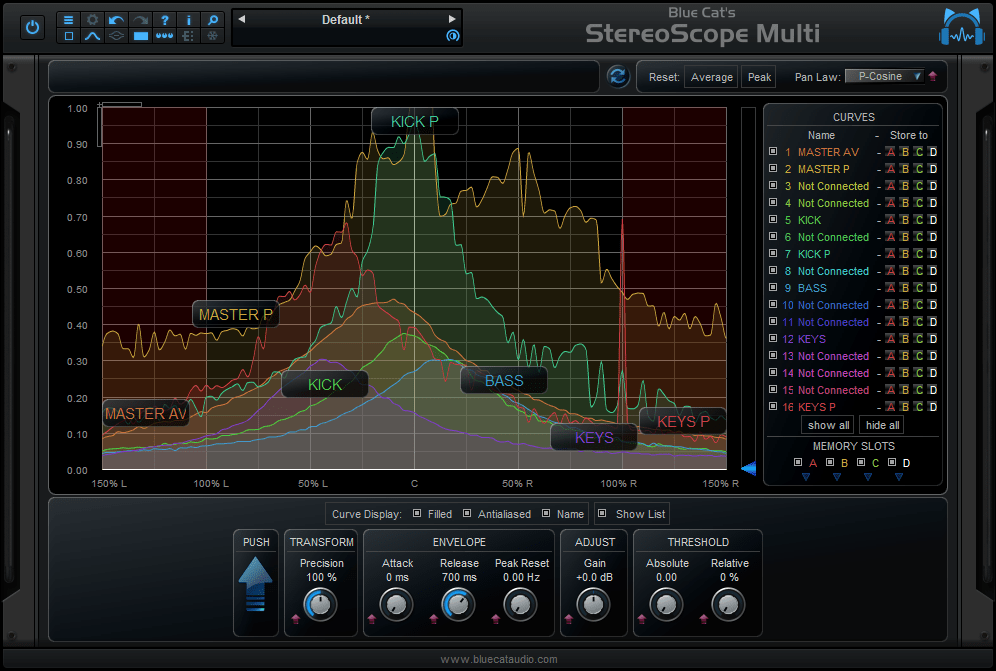Expand memory slot A dropdown arrow
Image resolution: width=996 pixels, height=671 pixels.
tap(806, 477)
